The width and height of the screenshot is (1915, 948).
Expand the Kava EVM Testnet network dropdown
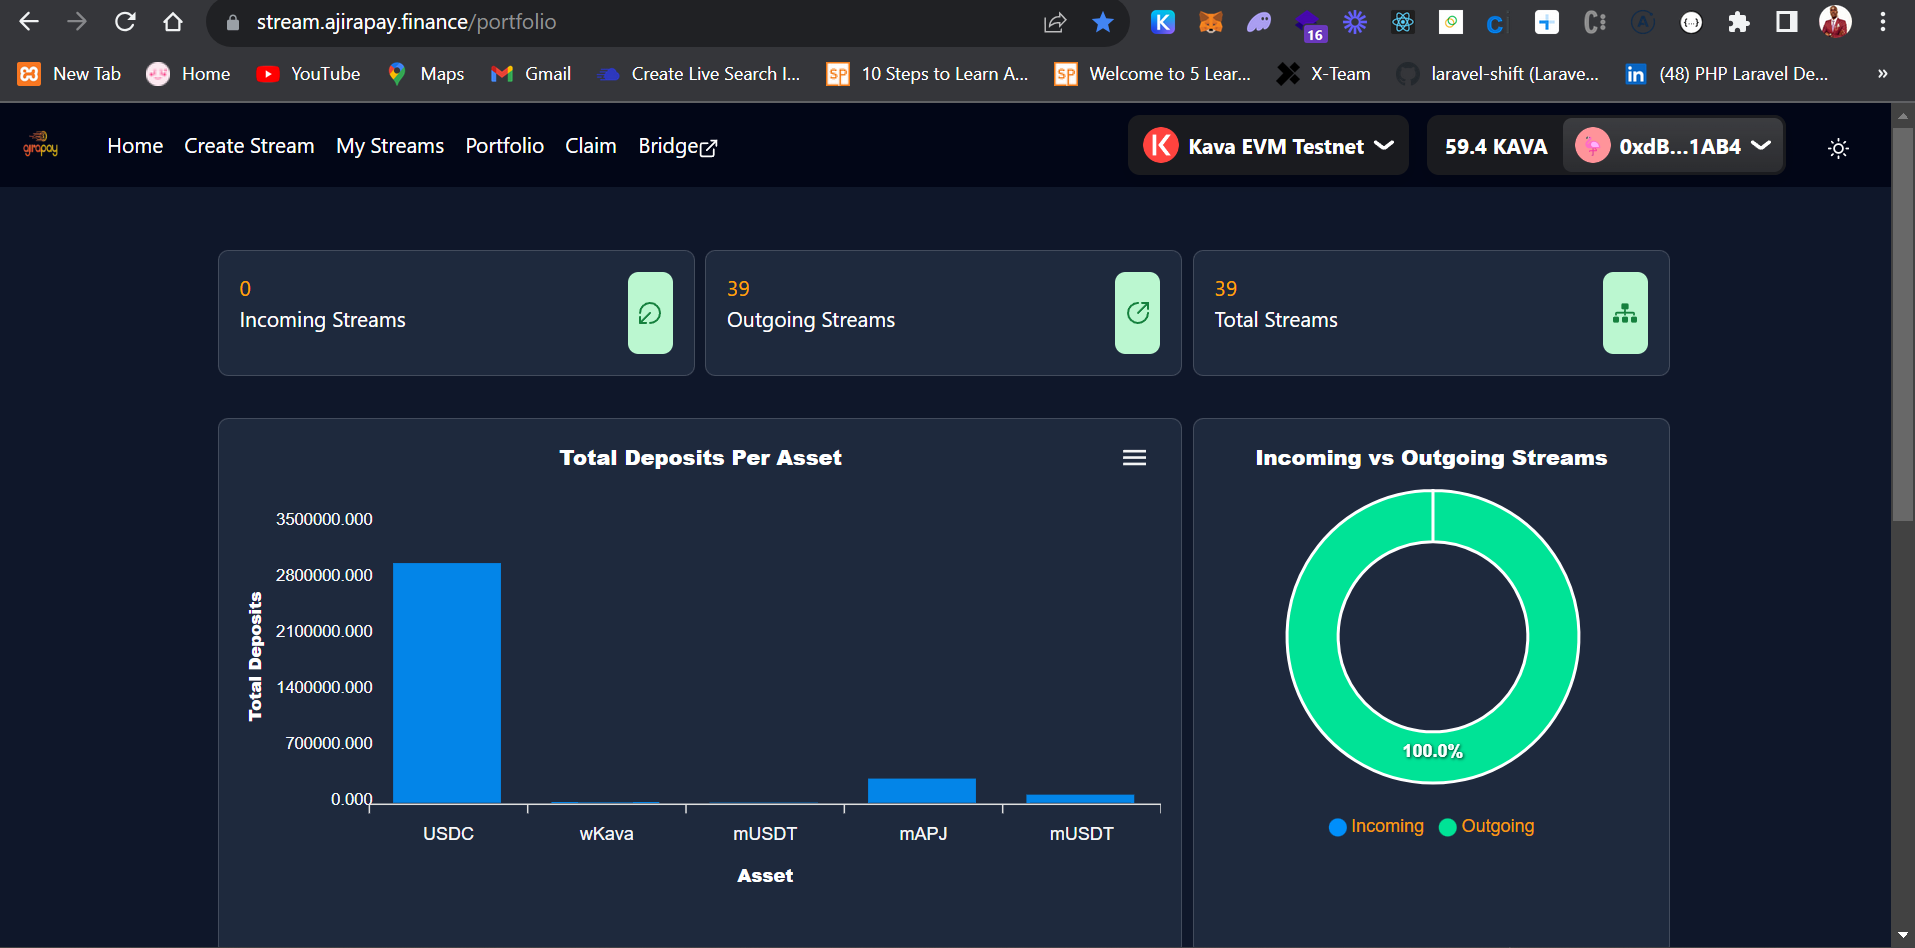pyautogui.click(x=1268, y=146)
